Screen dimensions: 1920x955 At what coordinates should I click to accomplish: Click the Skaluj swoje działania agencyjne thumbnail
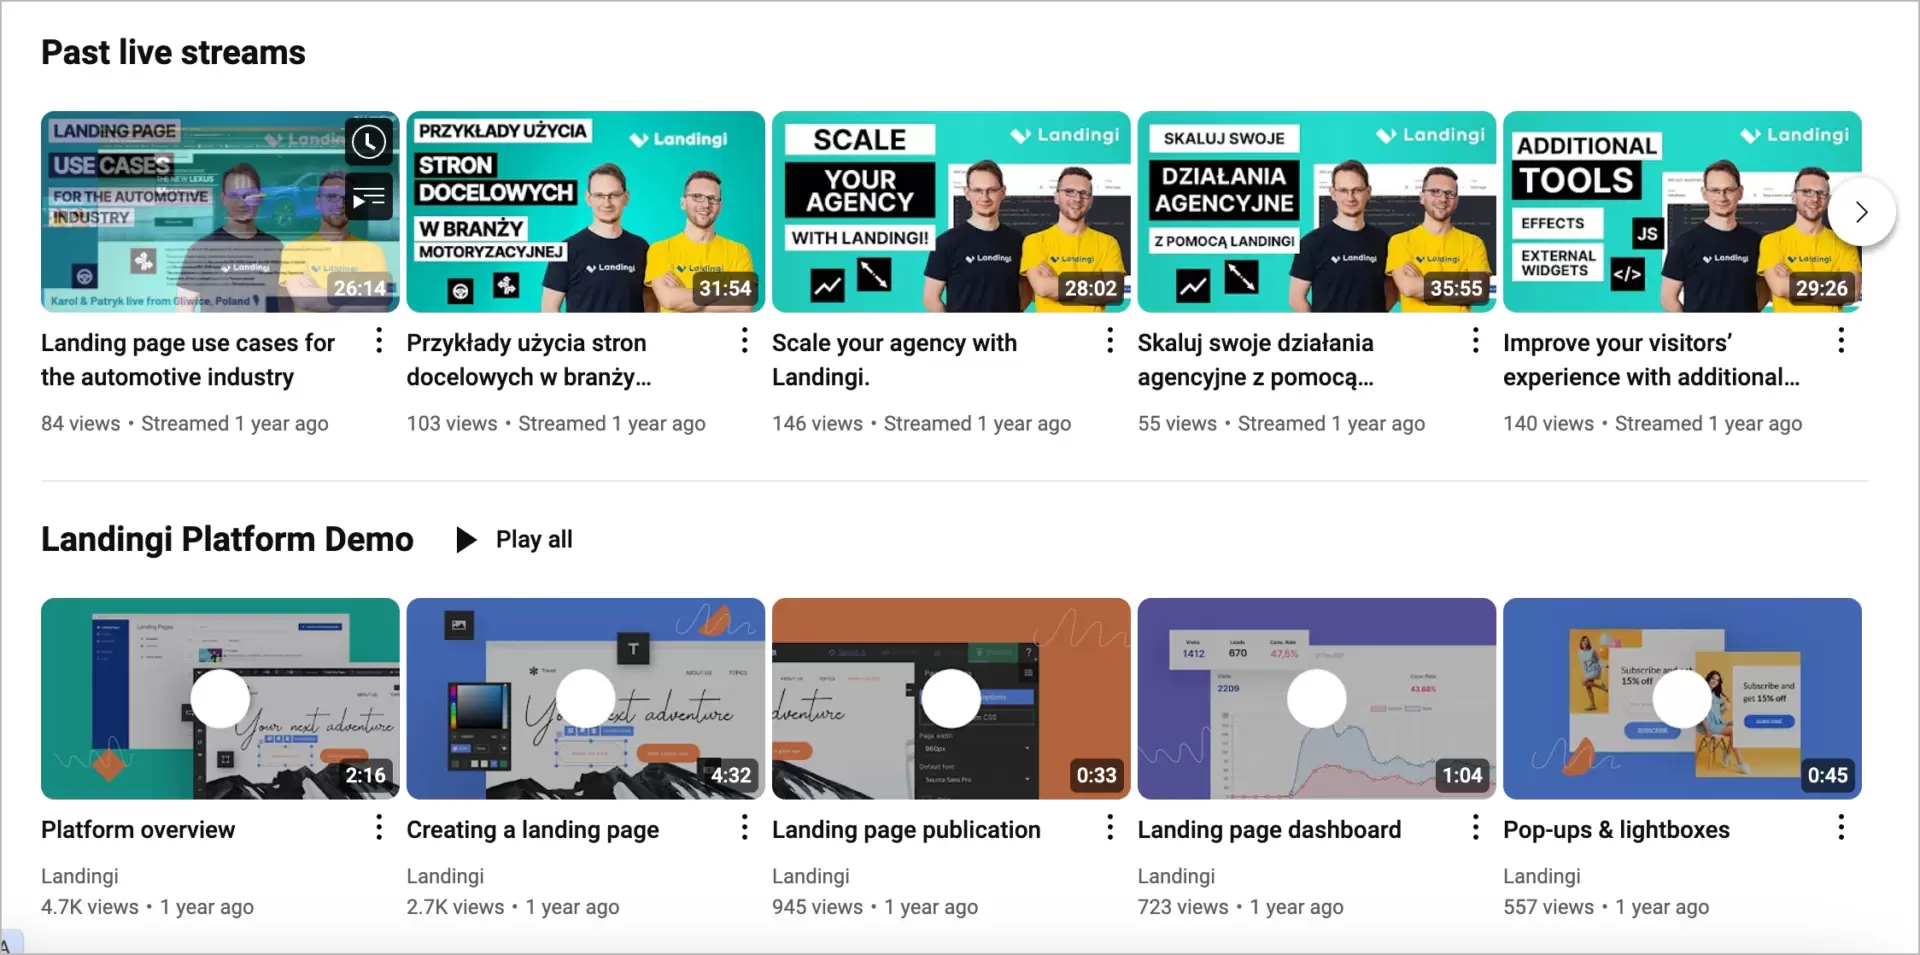point(1317,211)
